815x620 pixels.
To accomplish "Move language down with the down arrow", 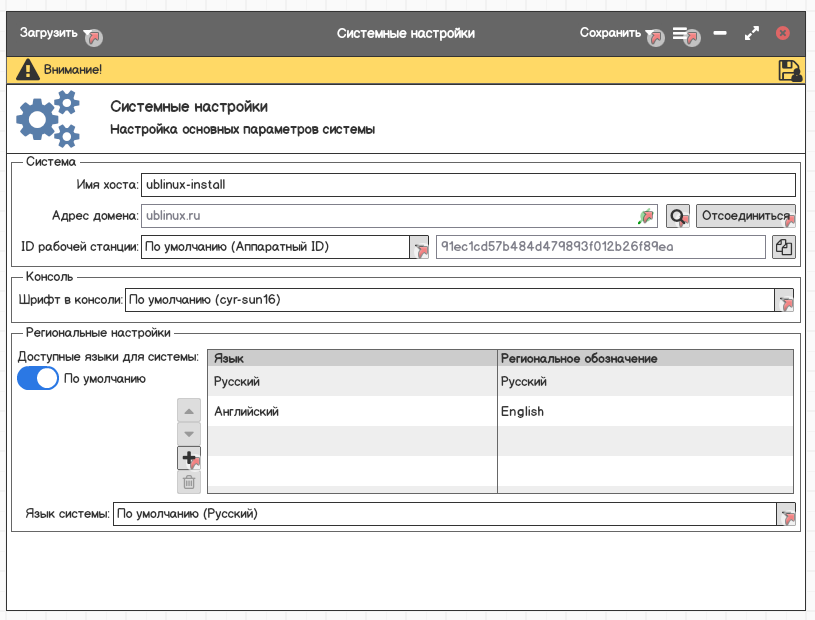I will point(188,434).
